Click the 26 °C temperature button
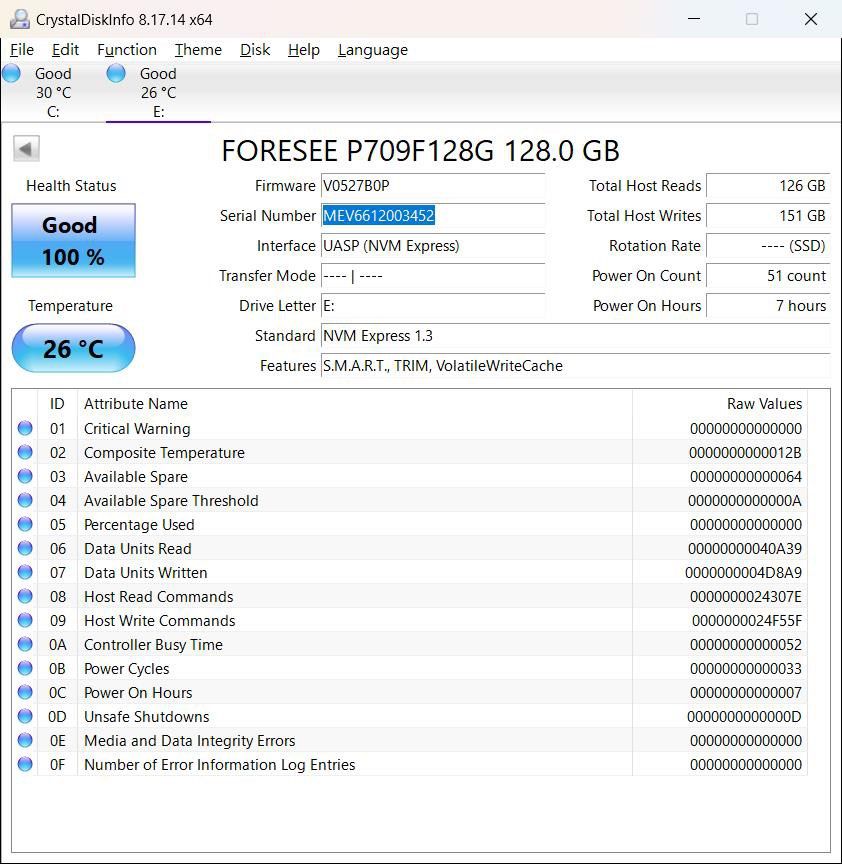842x864 pixels. pyautogui.click(x=72, y=348)
